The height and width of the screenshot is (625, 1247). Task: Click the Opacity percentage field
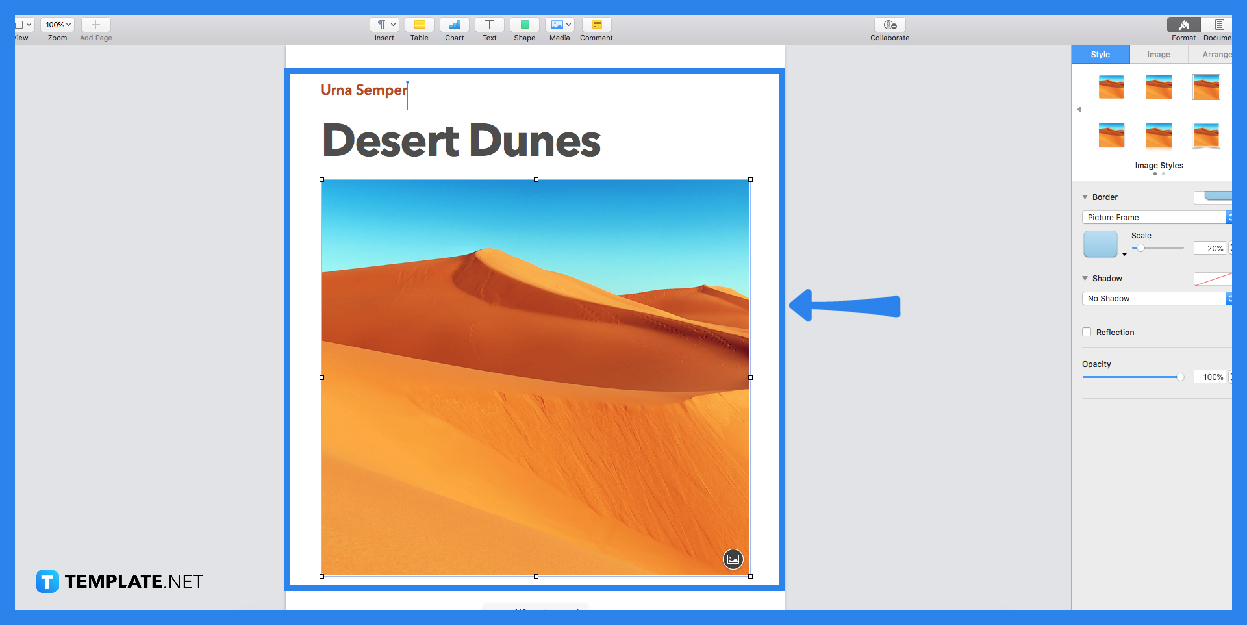1210,377
